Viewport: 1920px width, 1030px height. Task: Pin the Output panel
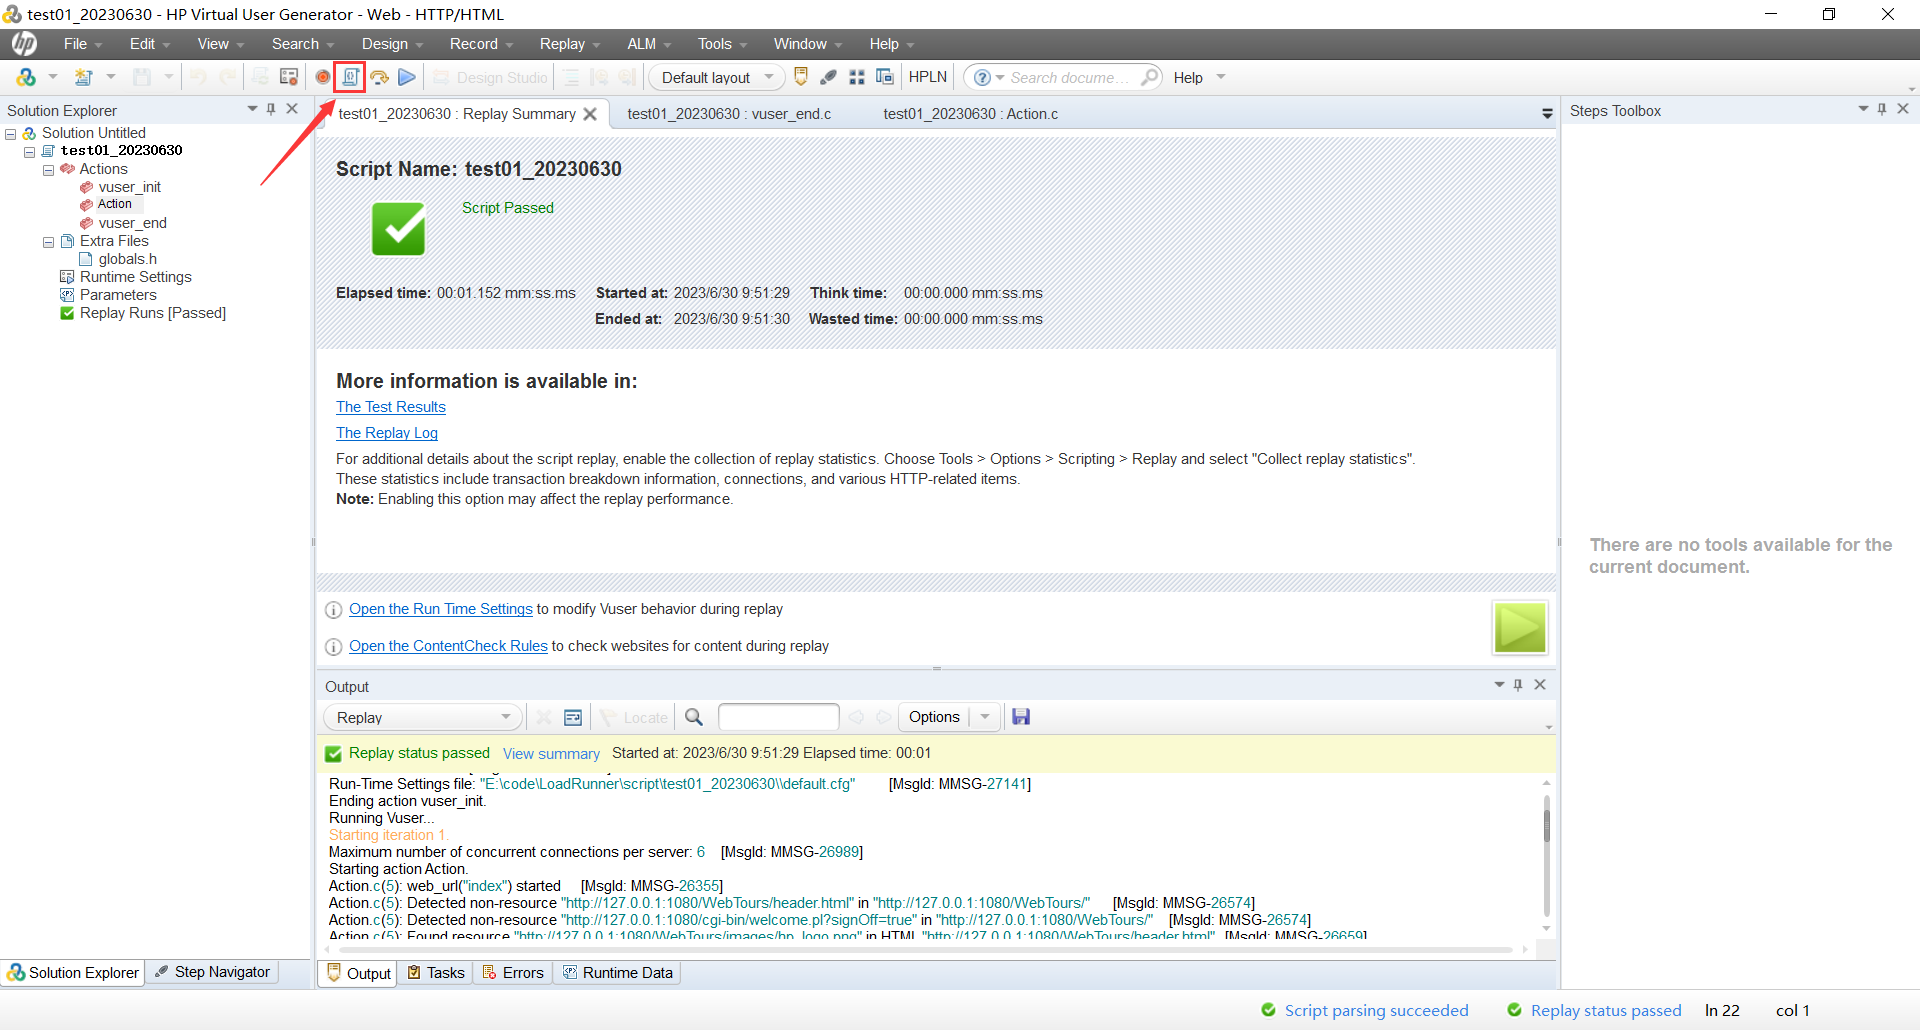1518,685
